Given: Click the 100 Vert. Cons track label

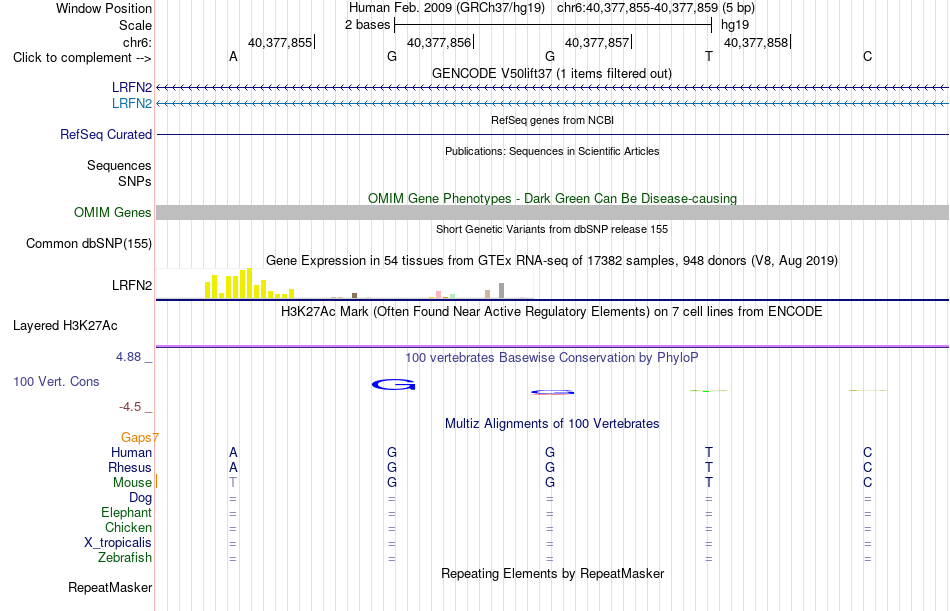Looking at the screenshot, I should [x=56, y=382].
